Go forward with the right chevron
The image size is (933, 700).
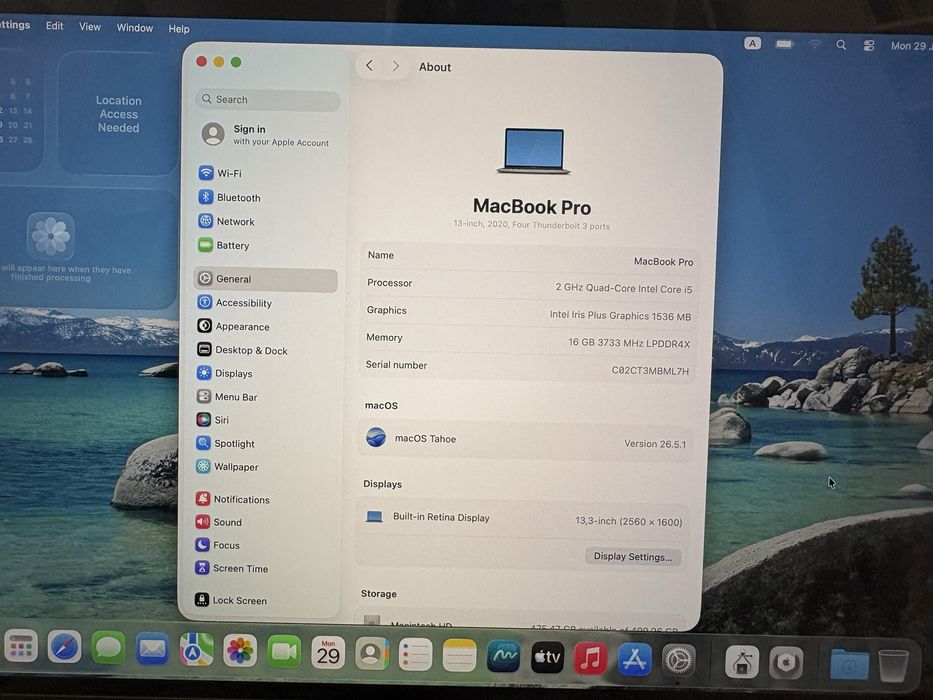click(x=396, y=67)
